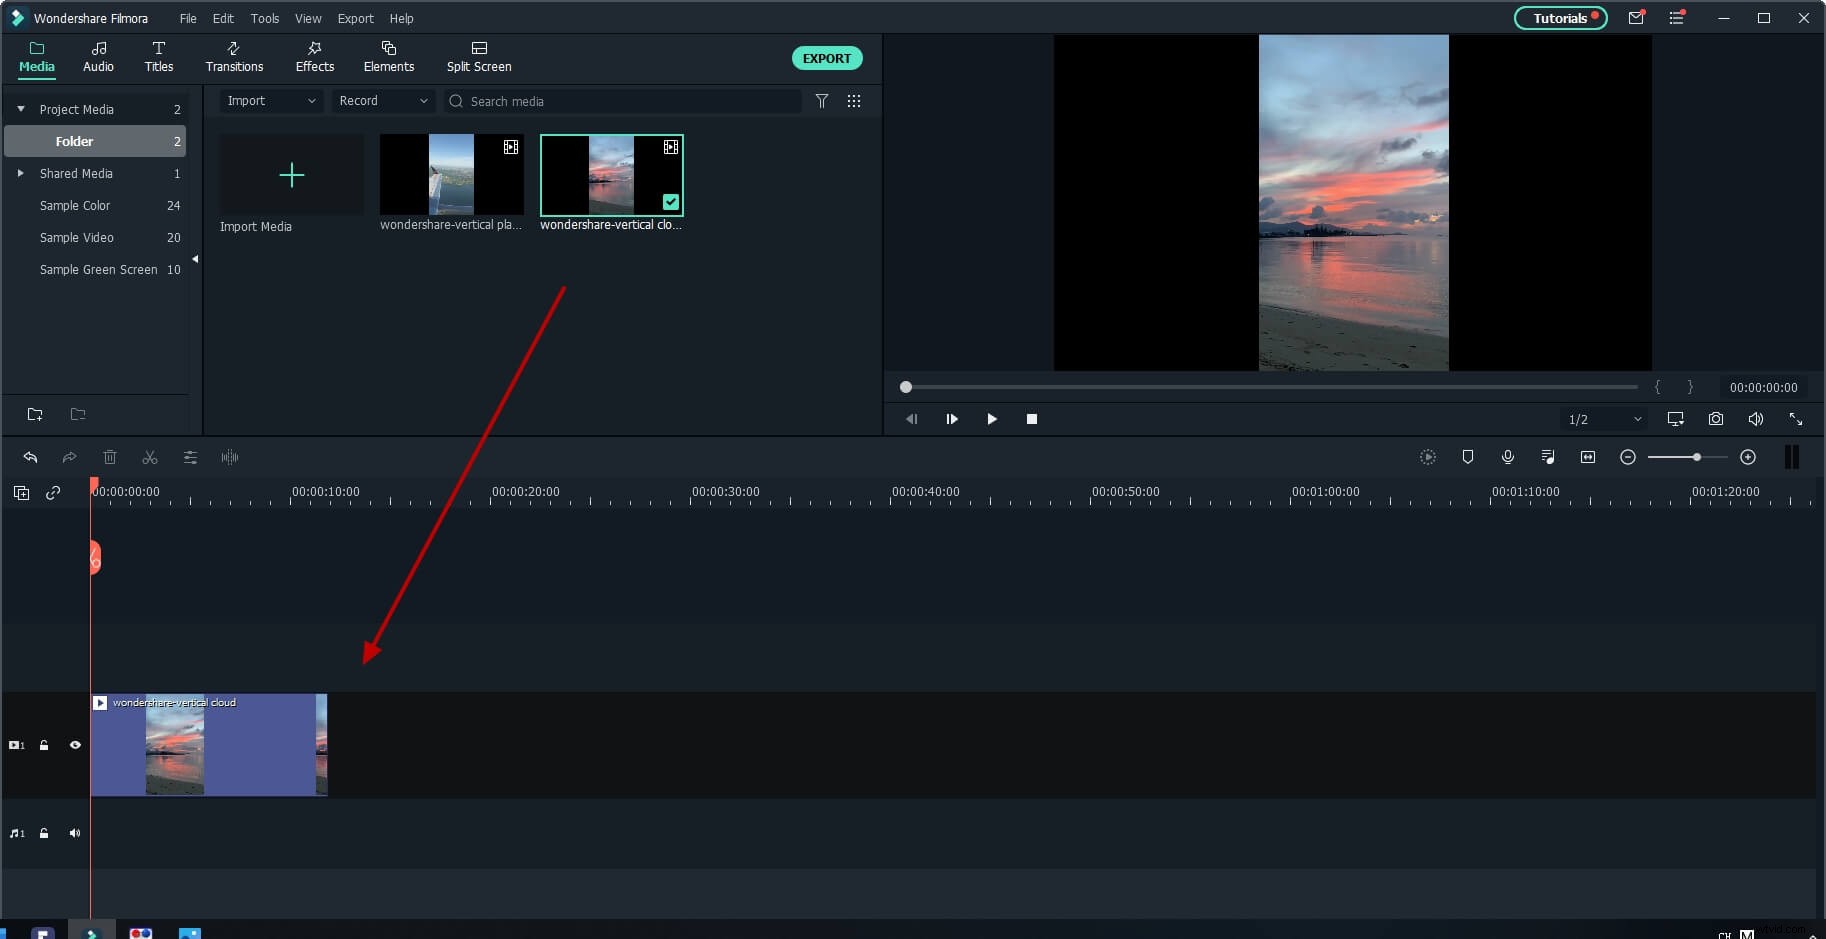
Task: Click the Export button
Action: pos(827,58)
